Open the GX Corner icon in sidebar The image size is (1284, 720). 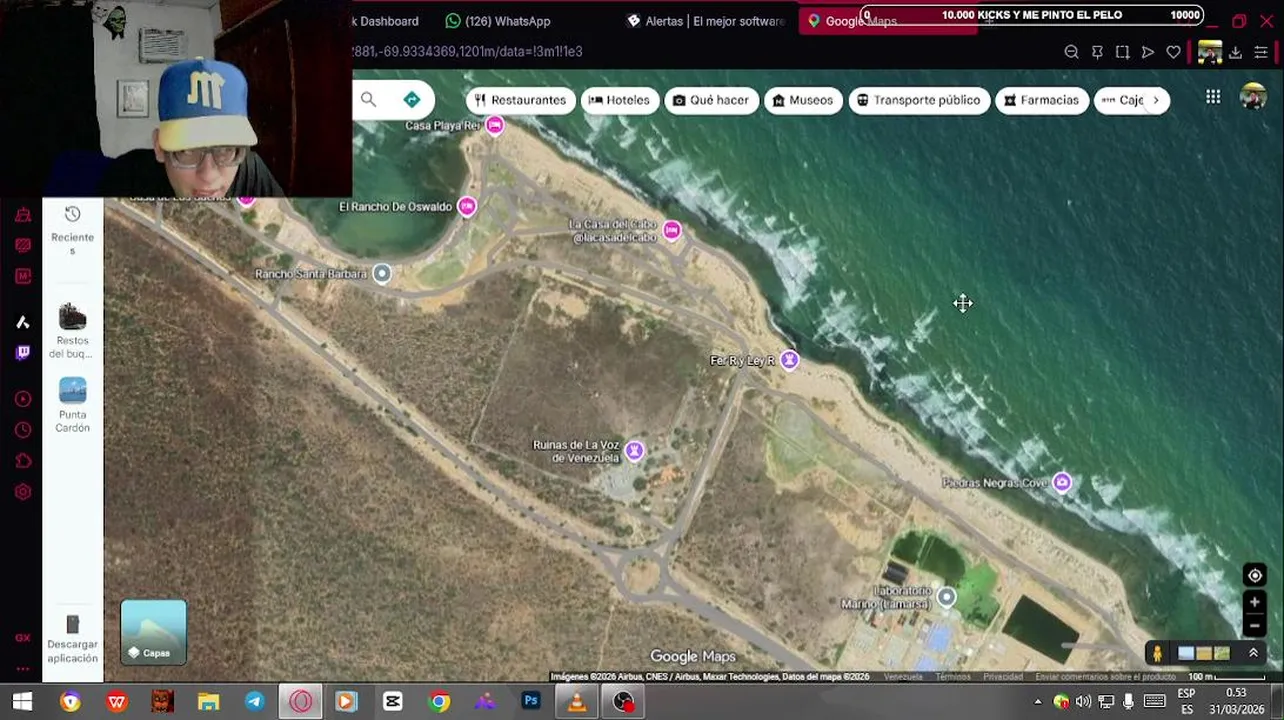23,637
